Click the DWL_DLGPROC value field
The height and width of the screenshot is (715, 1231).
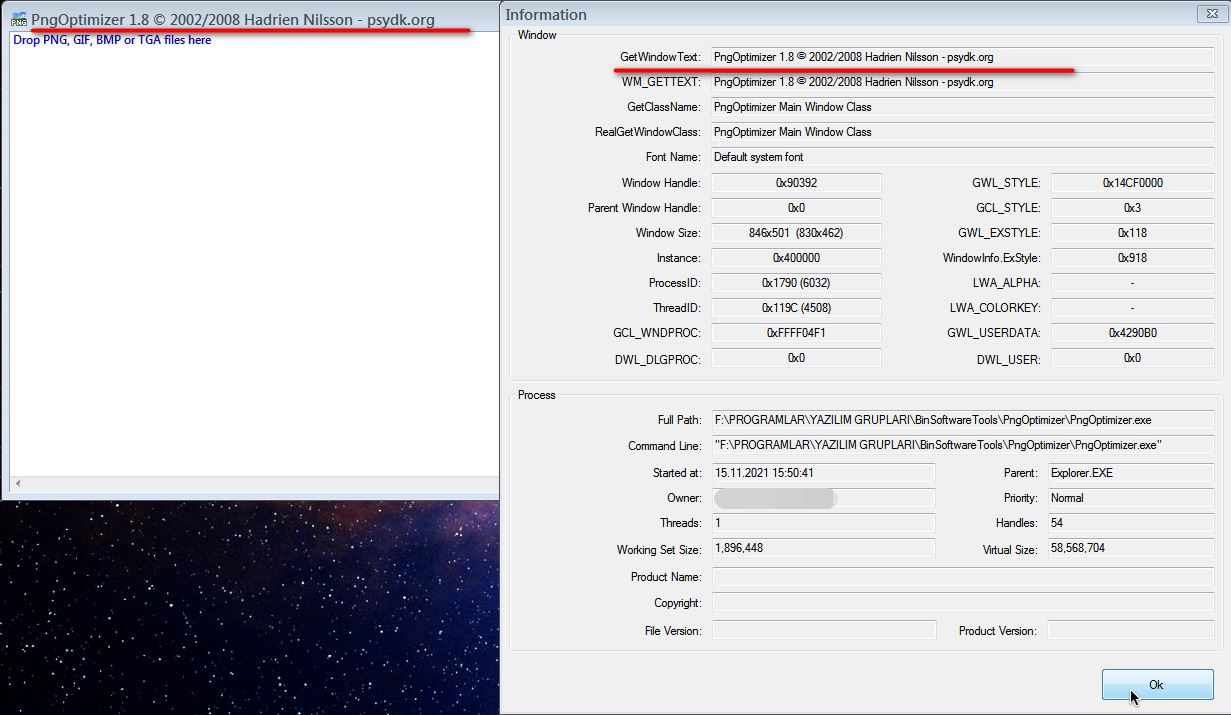click(x=796, y=358)
